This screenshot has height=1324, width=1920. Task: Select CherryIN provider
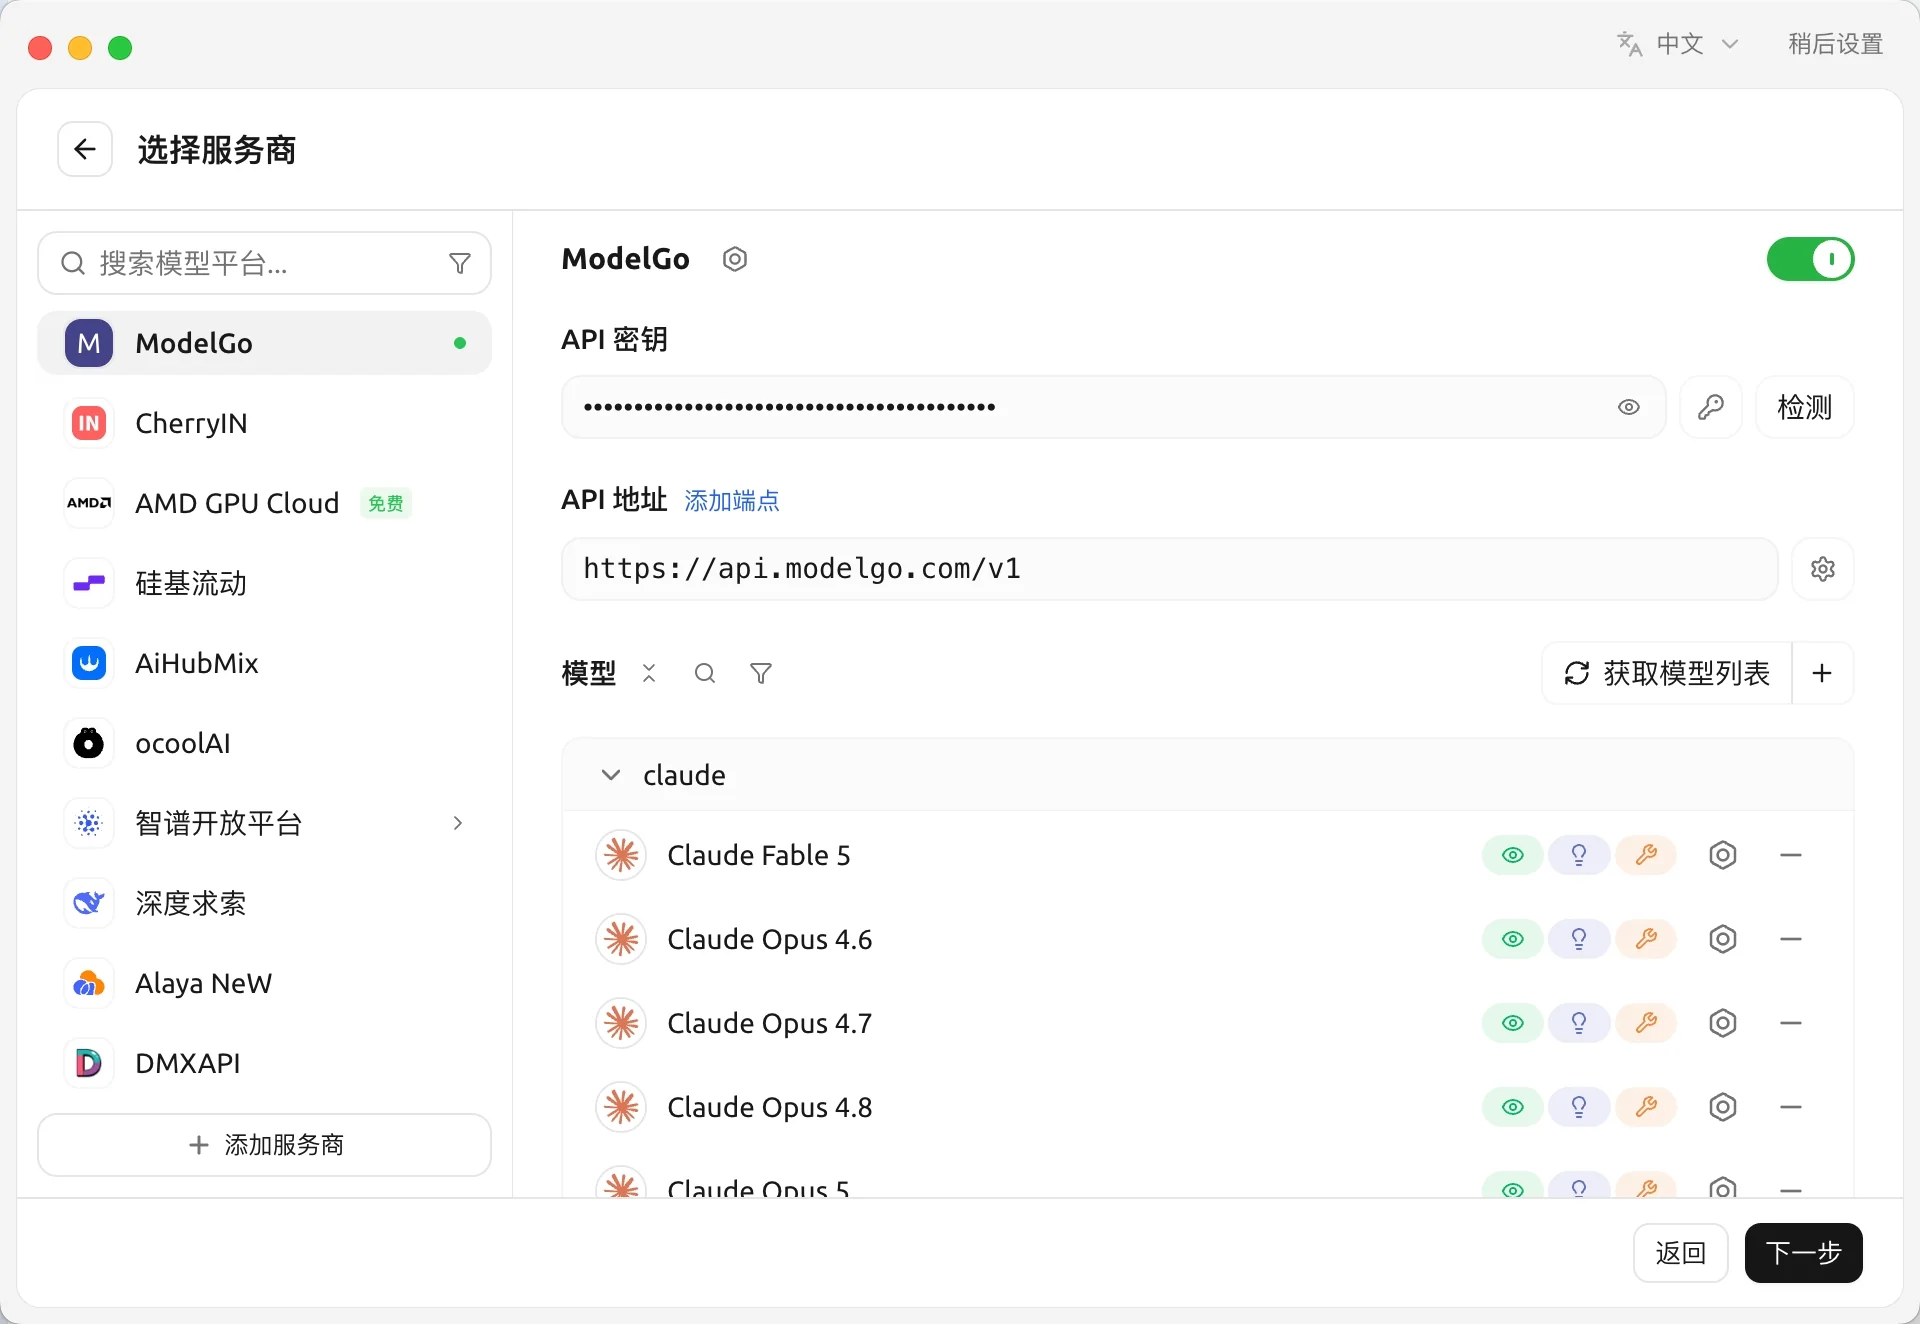tap(264, 423)
